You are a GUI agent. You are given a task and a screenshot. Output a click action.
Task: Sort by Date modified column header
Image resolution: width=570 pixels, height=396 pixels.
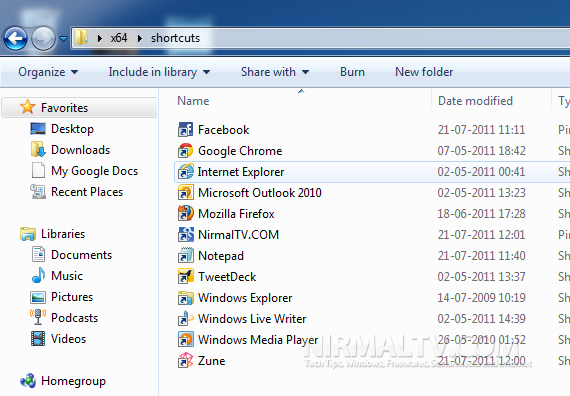tap(475, 101)
